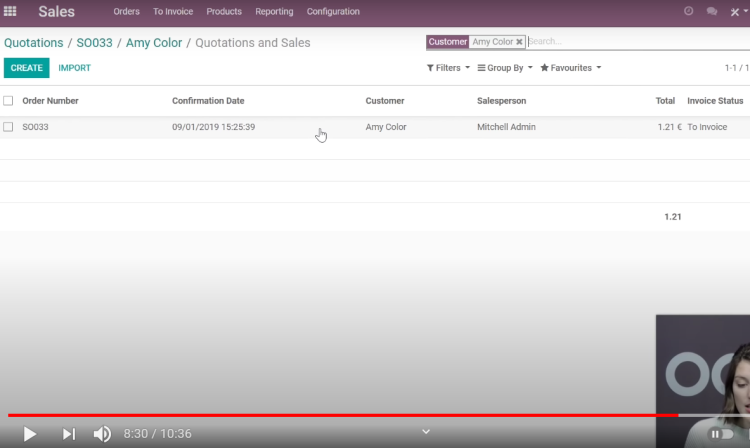Seek on the red video progress bar
Image resolution: width=750 pixels, height=448 pixels.
pyautogui.click(x=343, y=415)
